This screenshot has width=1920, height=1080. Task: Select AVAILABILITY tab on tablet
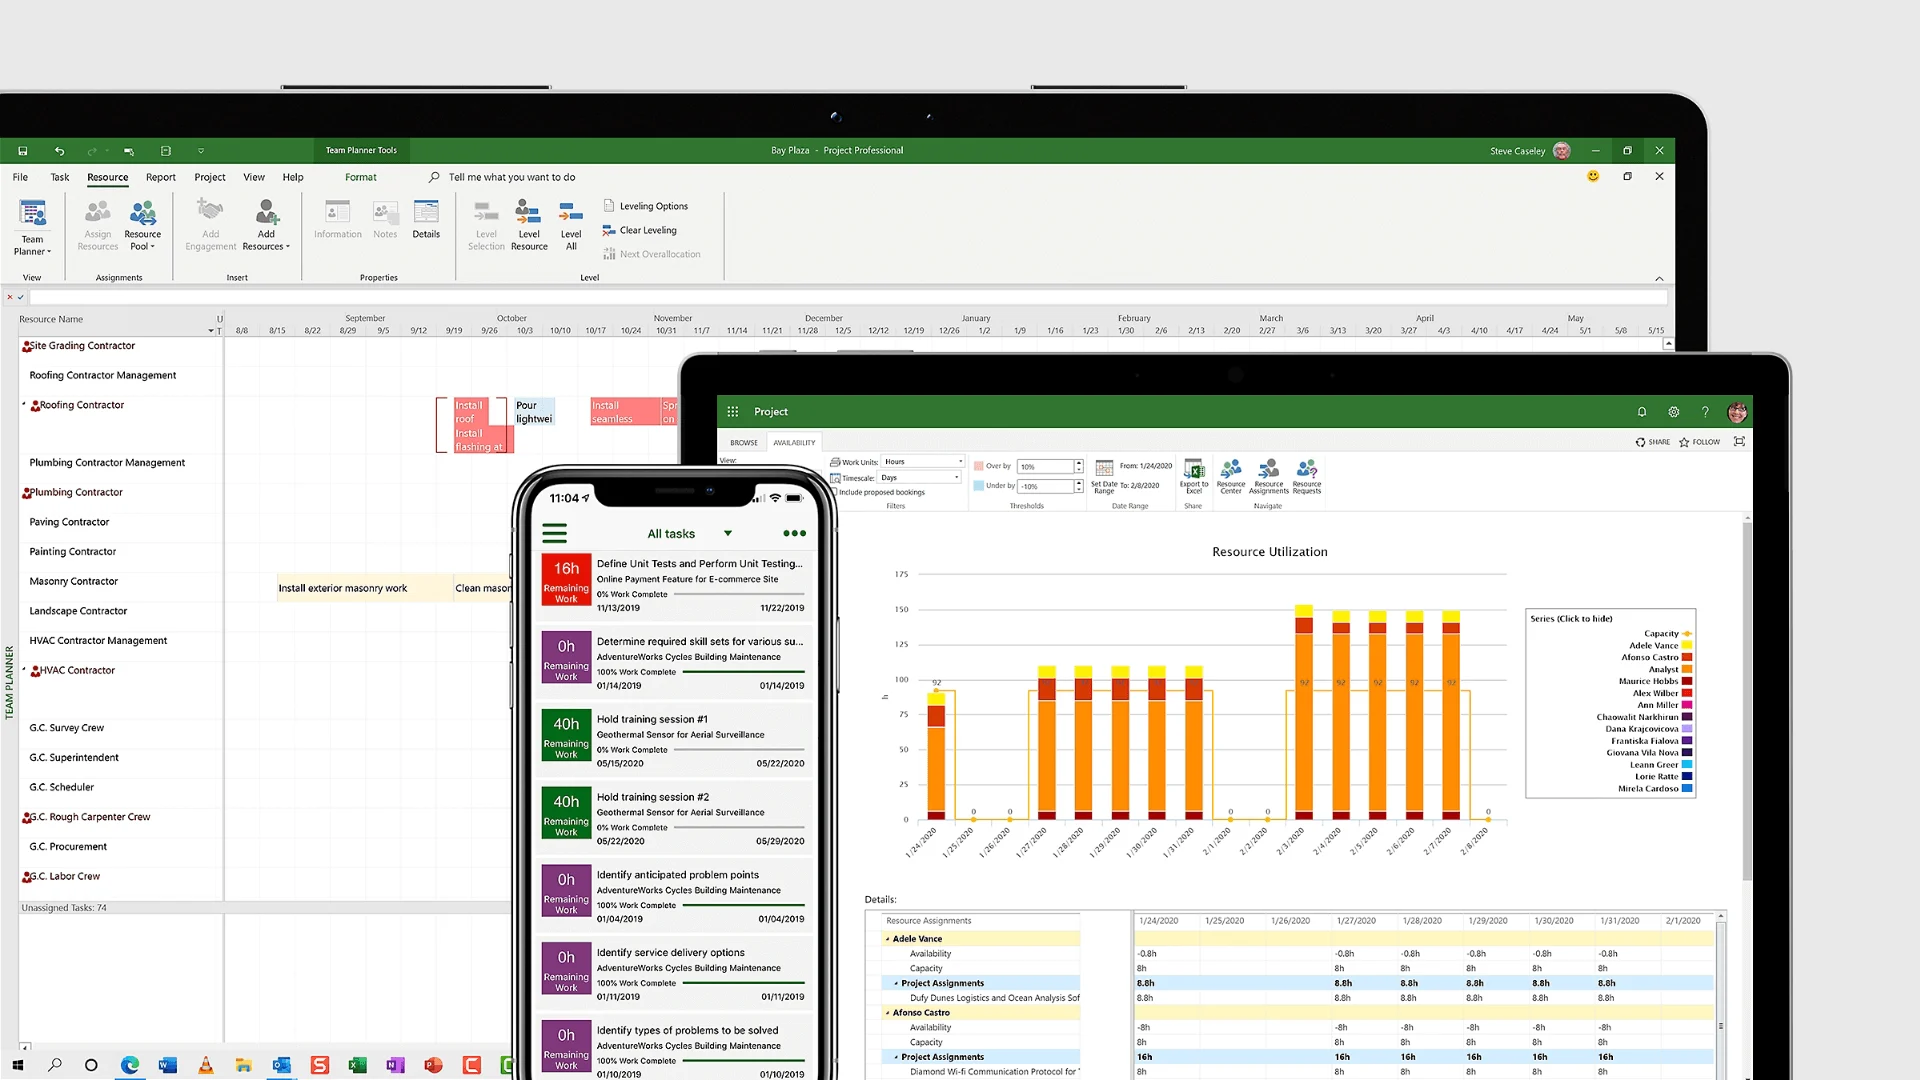[794, 442]
